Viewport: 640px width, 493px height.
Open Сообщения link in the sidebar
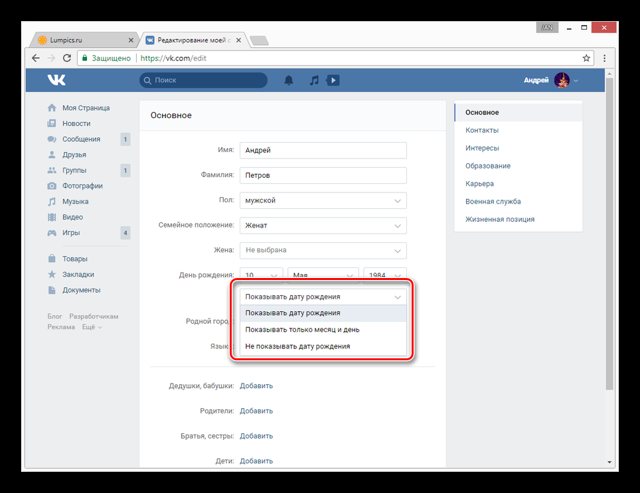[81, 139]
